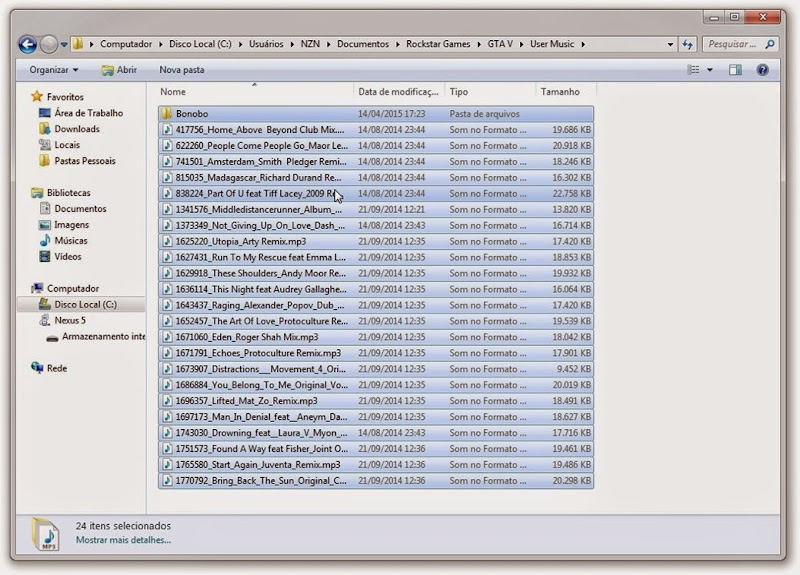Open Área de Trabalho in sidebar
800x575 pixels.
[x=88, y=113]
